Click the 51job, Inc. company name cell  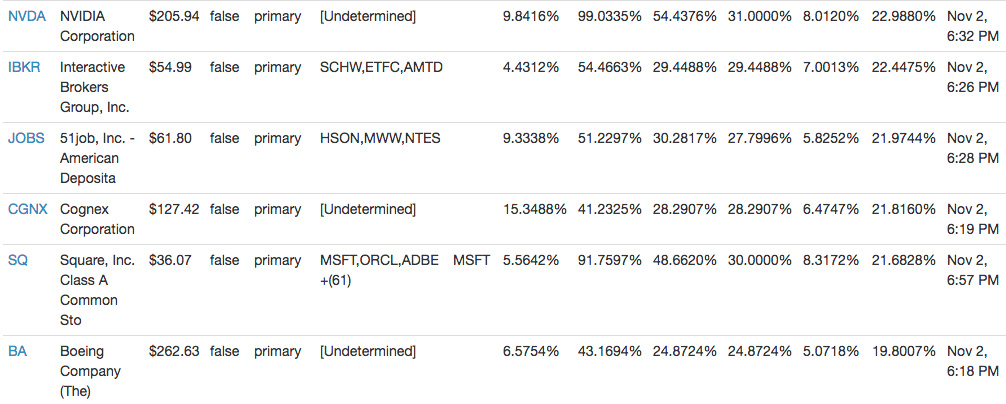click(x=98, y=158)
